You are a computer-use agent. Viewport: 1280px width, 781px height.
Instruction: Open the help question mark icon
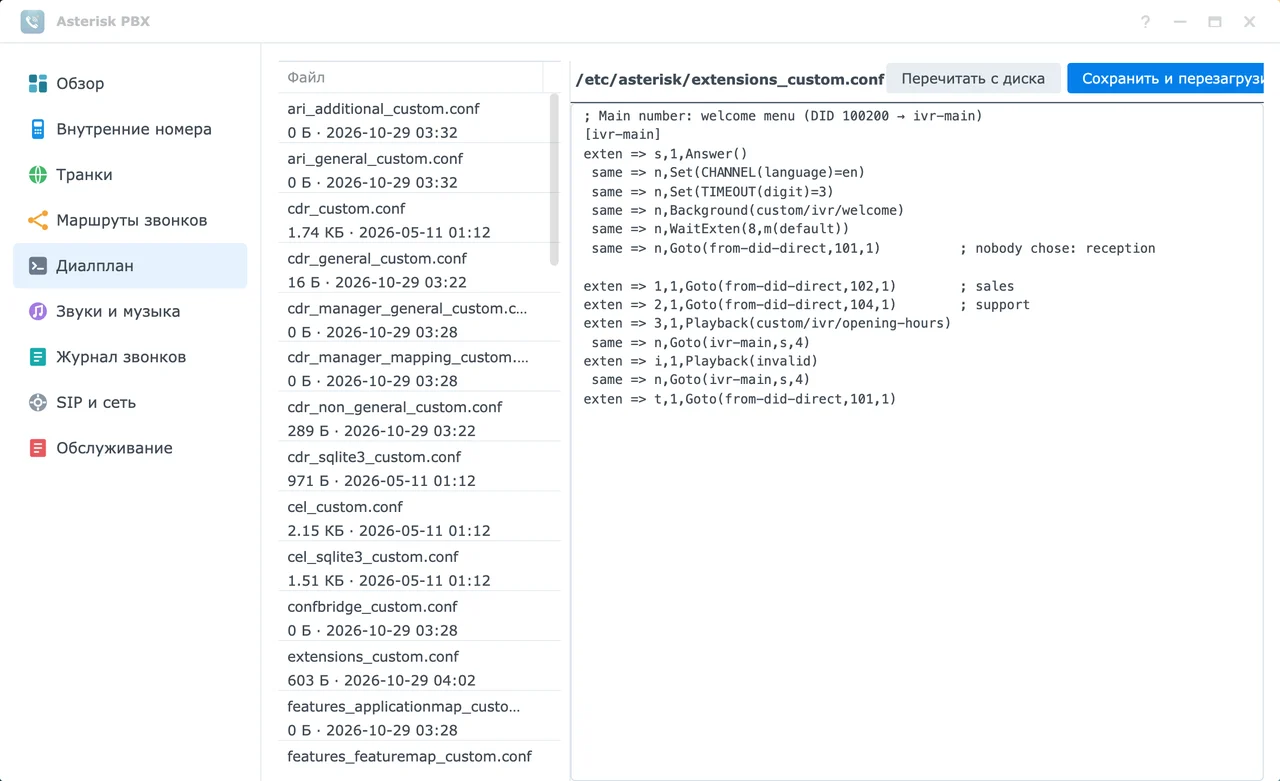1146,22
